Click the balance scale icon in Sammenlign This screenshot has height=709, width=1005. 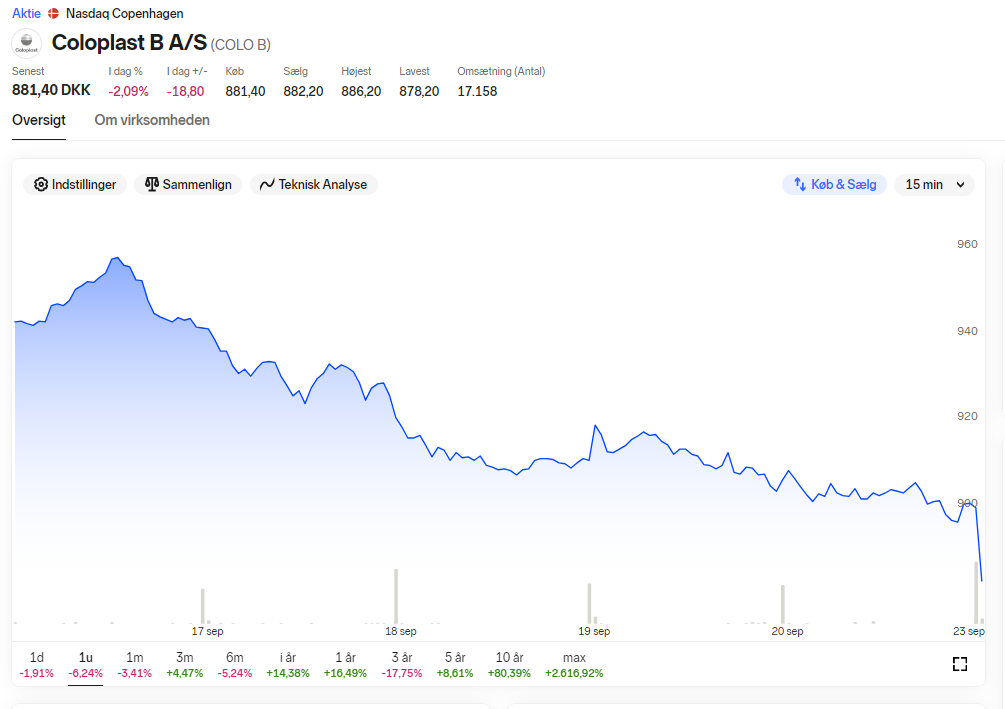pyautogui.click(x=151, y=185)
